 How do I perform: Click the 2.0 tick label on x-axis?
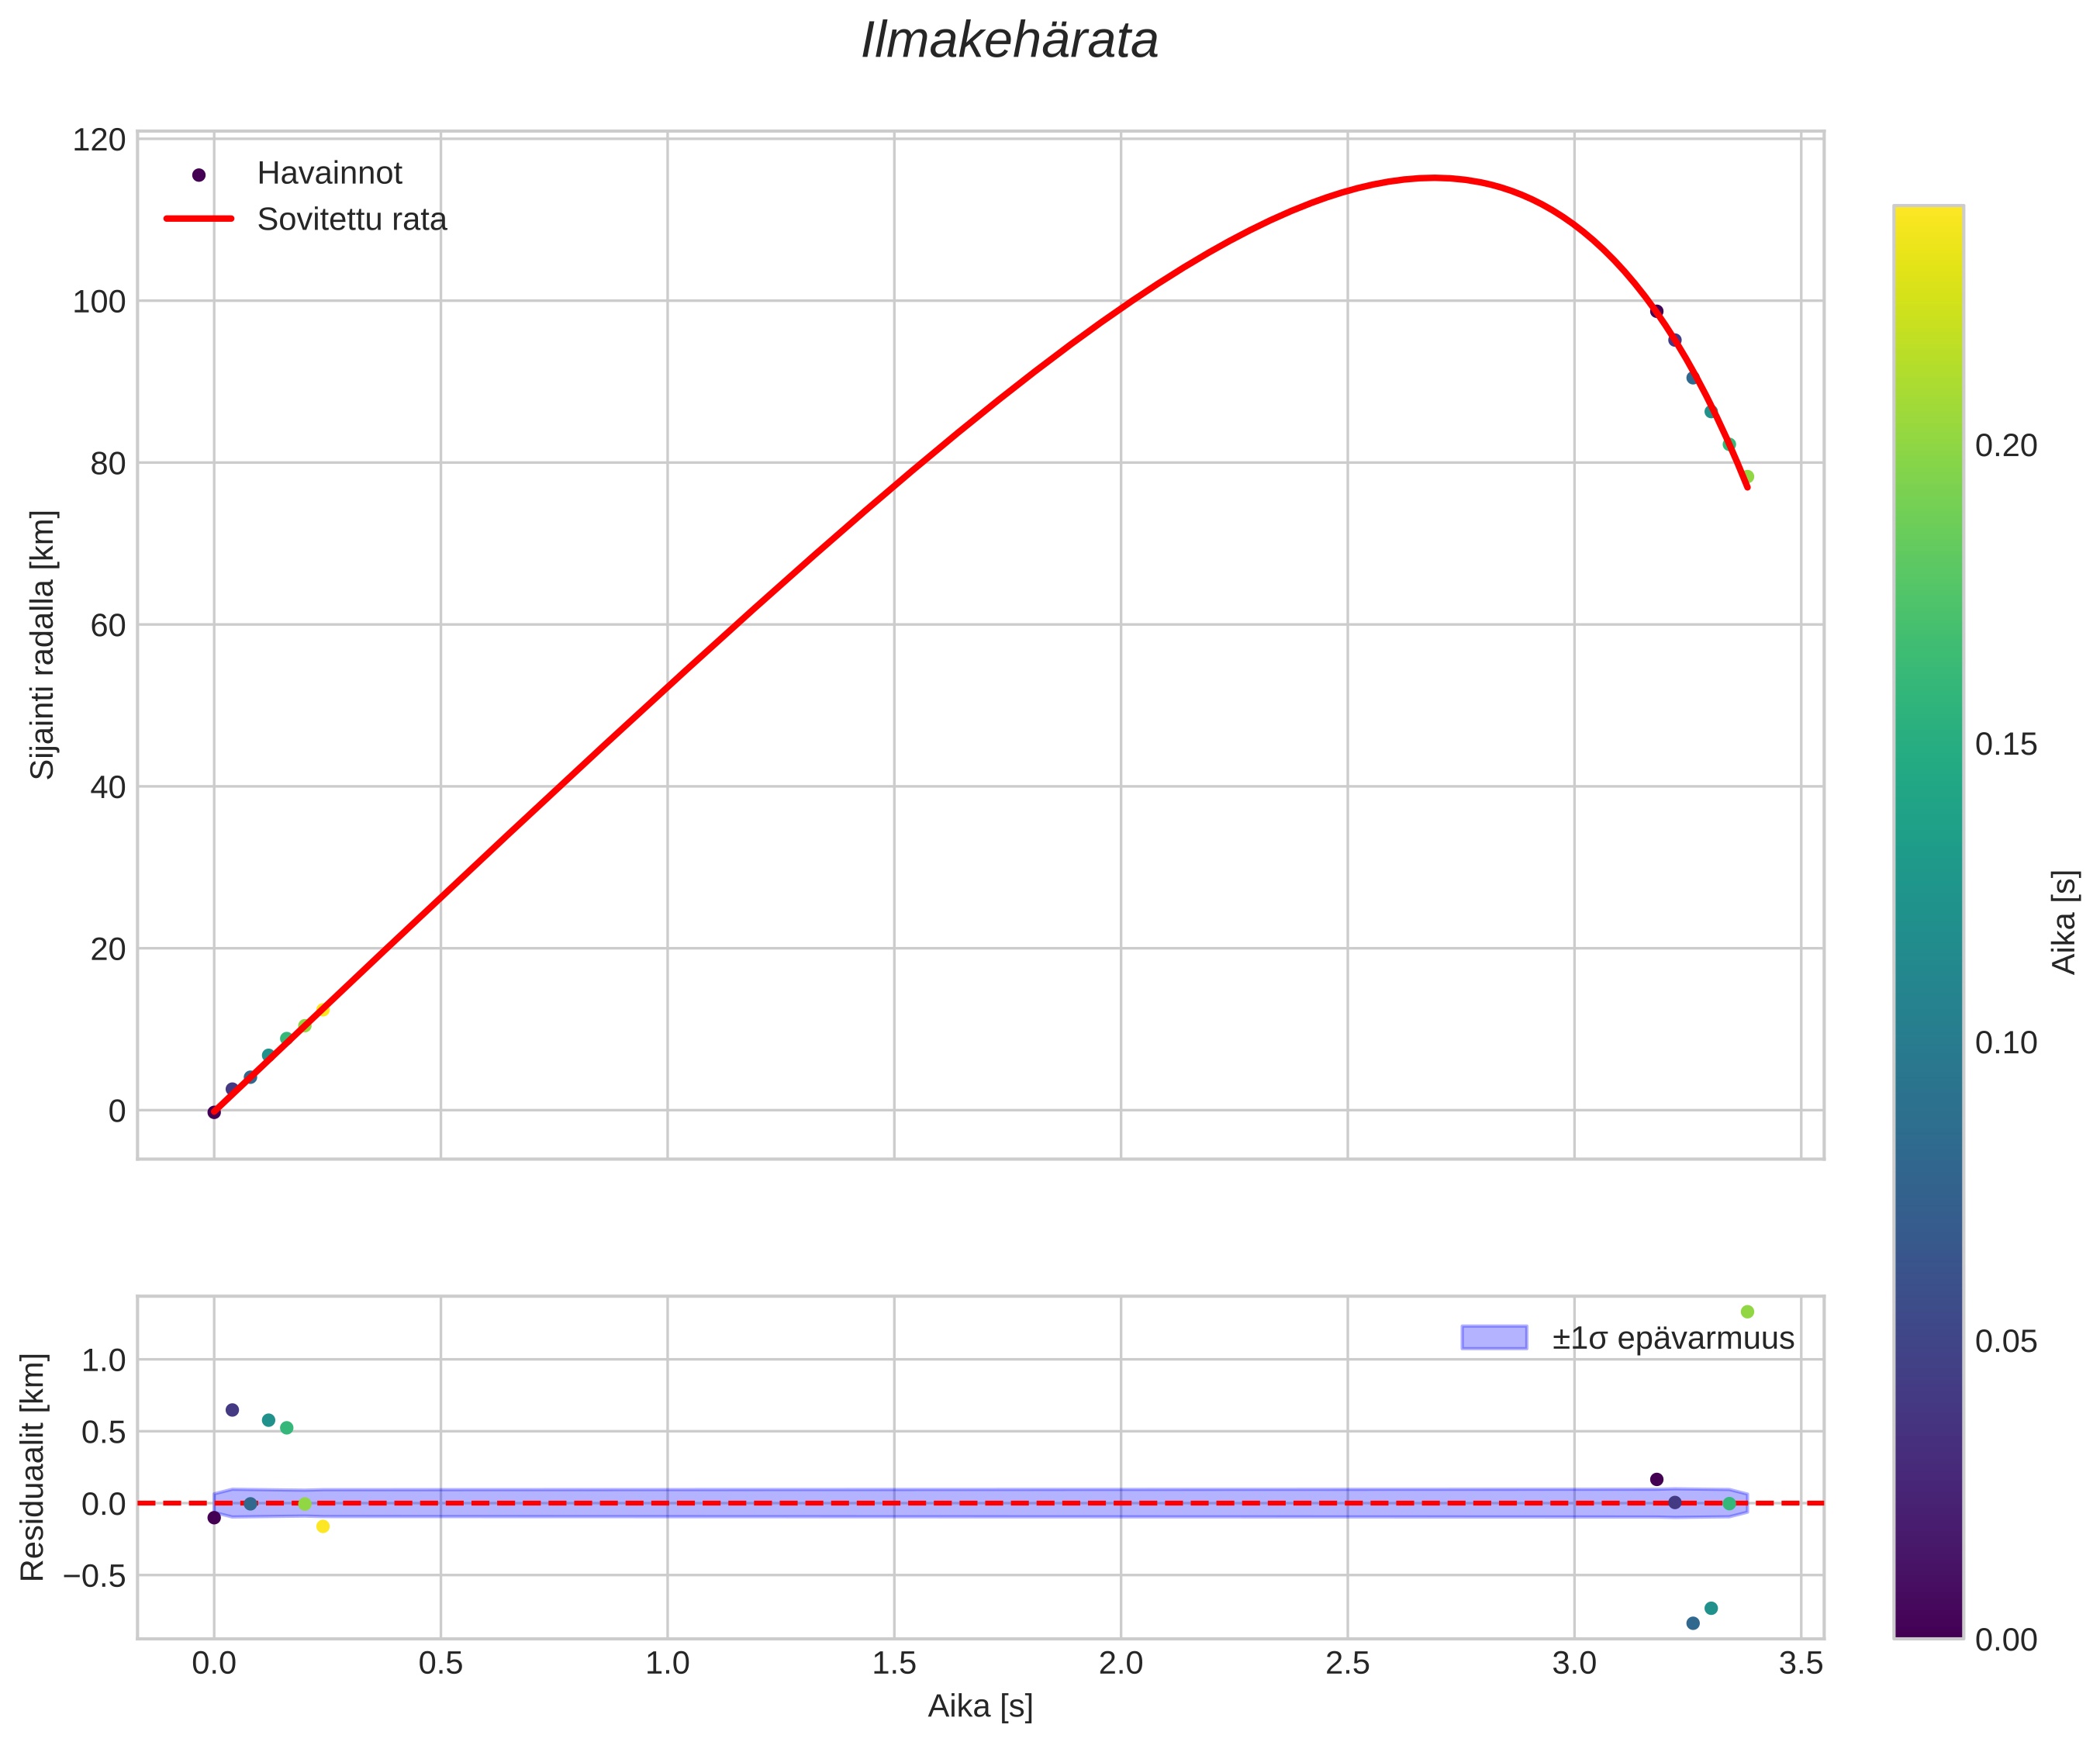coord(1120,1664)
